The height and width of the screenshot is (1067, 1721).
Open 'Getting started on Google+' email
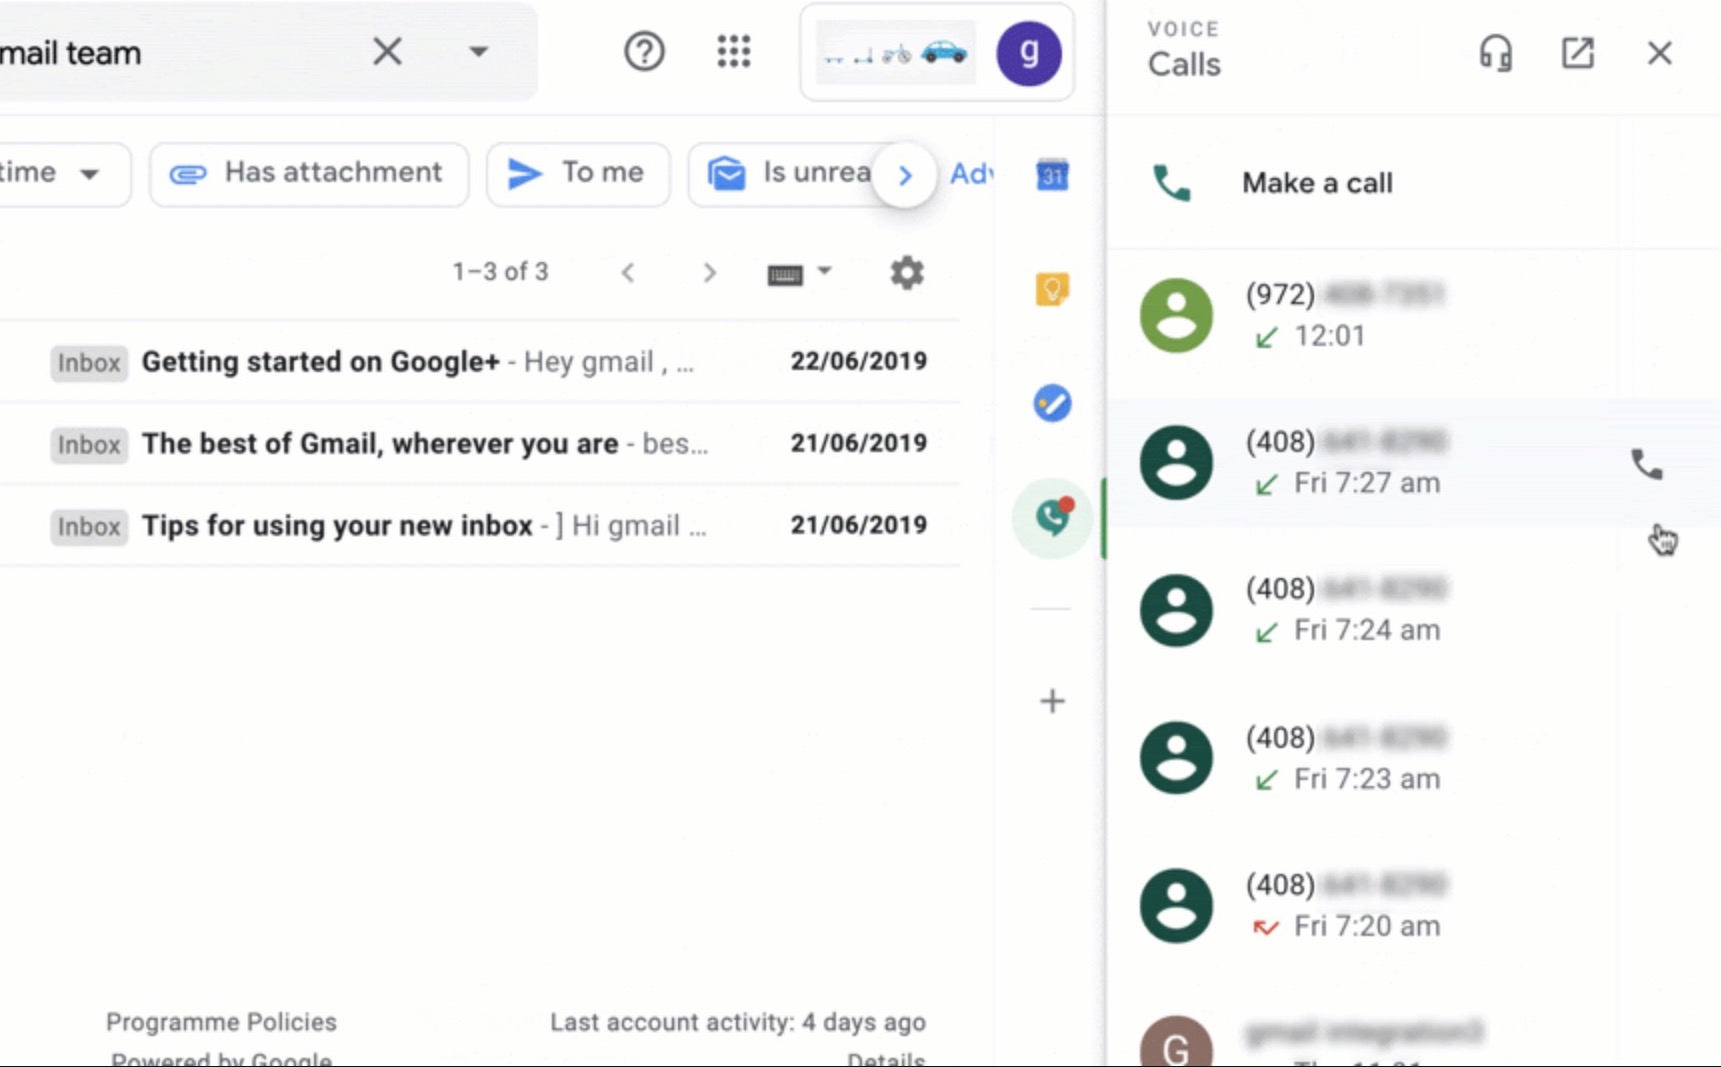click(x=480, y=362)
